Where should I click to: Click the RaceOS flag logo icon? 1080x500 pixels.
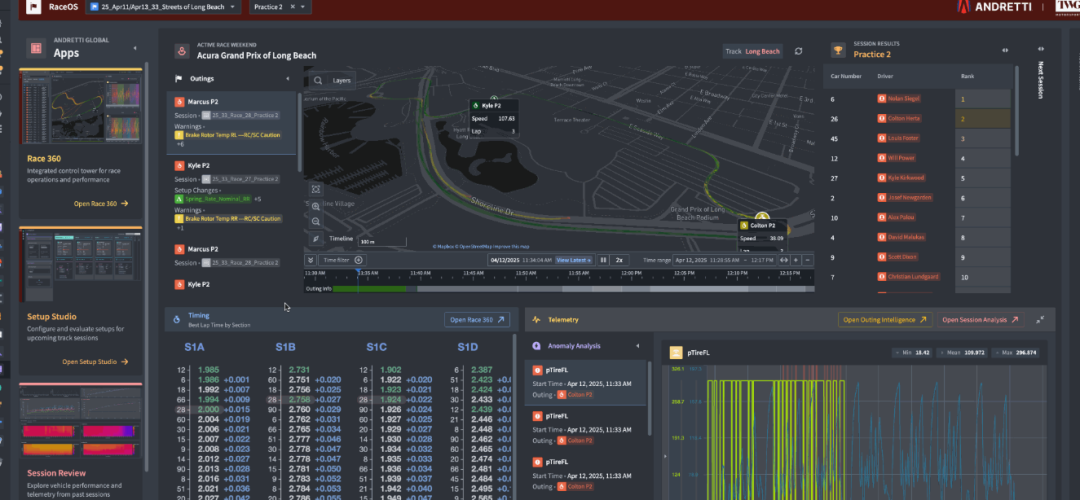34,8
